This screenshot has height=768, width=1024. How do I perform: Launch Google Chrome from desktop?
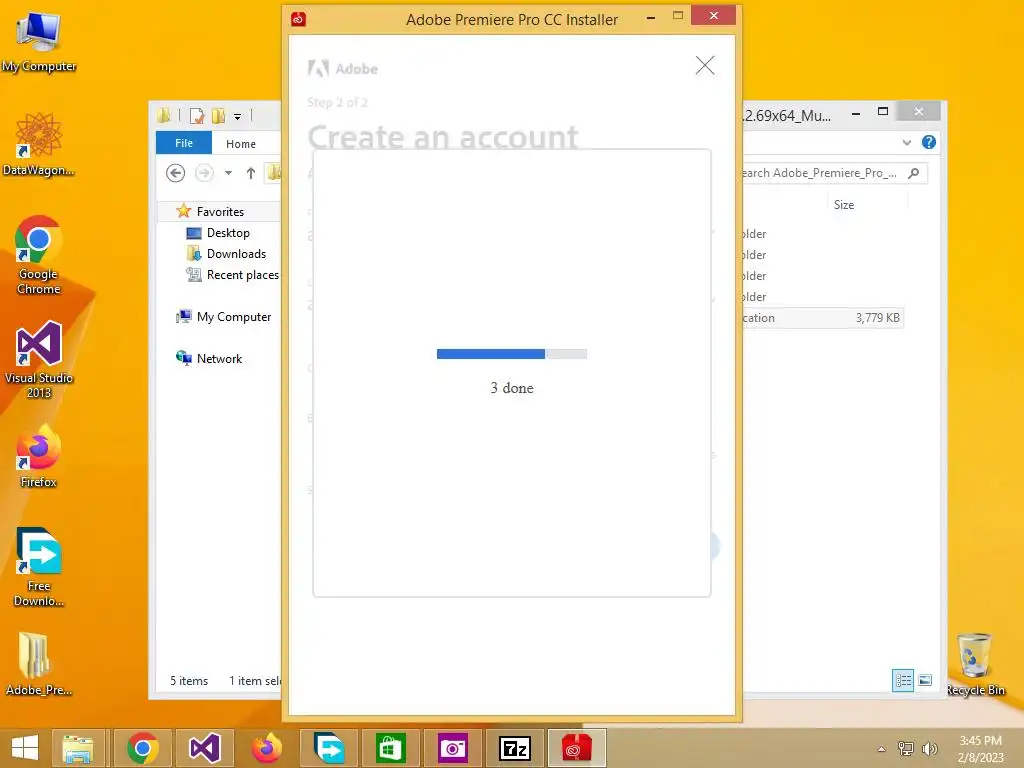tap(39, 255)
